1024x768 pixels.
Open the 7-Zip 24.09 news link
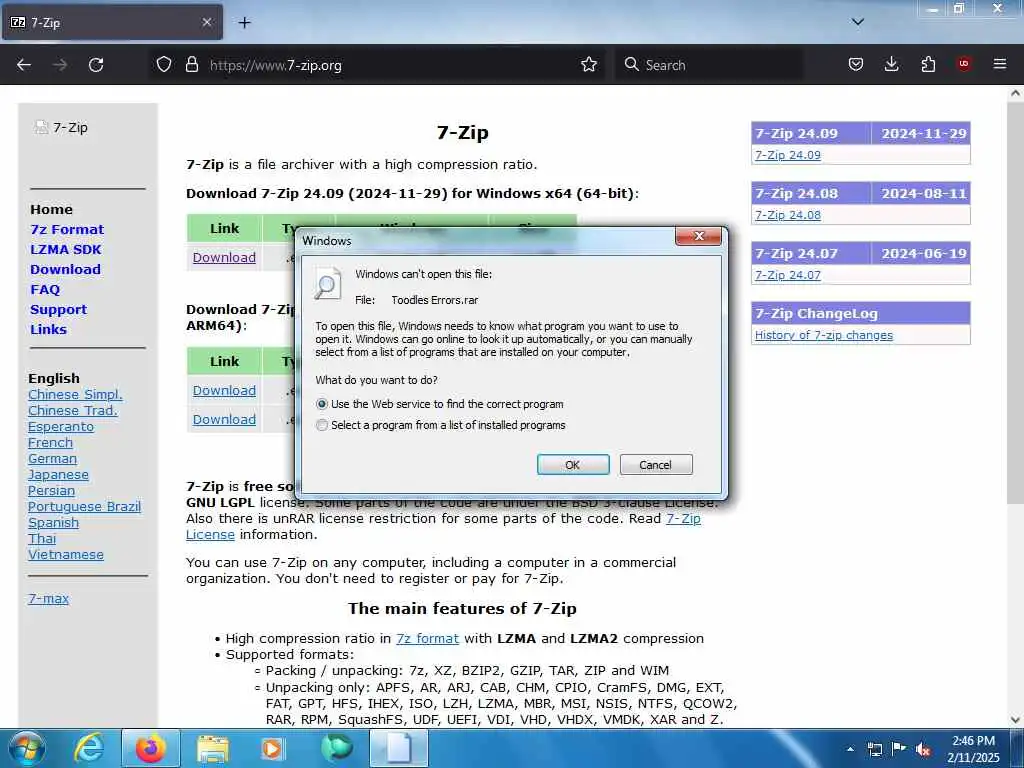[x=788, y=155]
